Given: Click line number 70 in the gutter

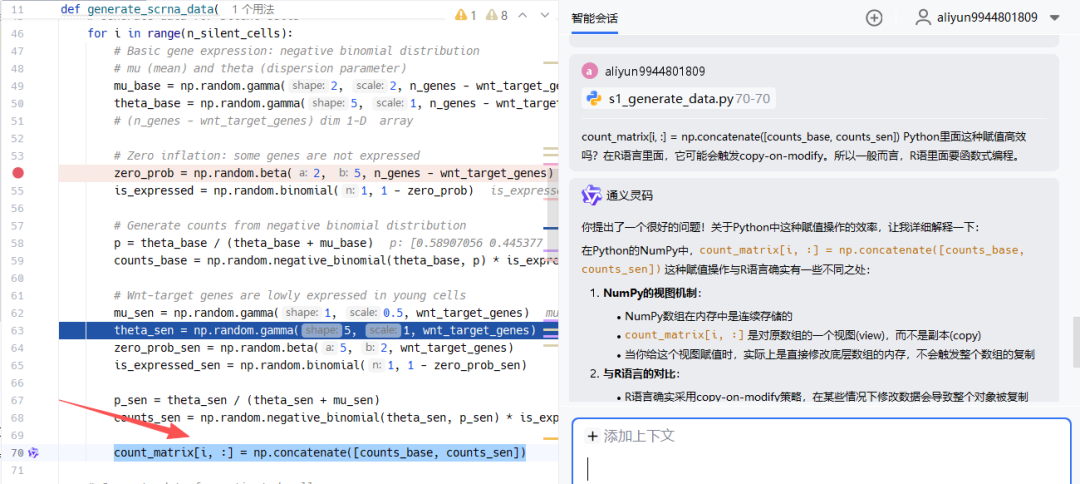Looking at the screenshot, I should tap(19, 452).
